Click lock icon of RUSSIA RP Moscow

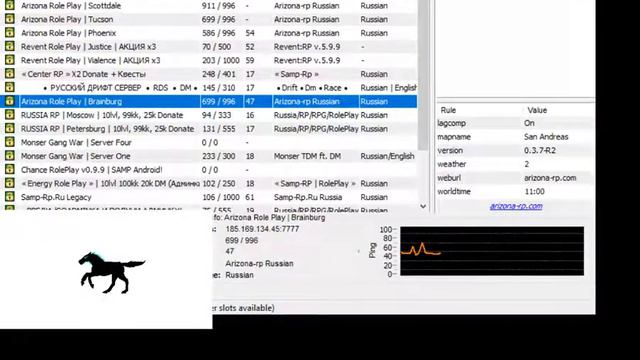coord(9,115)
